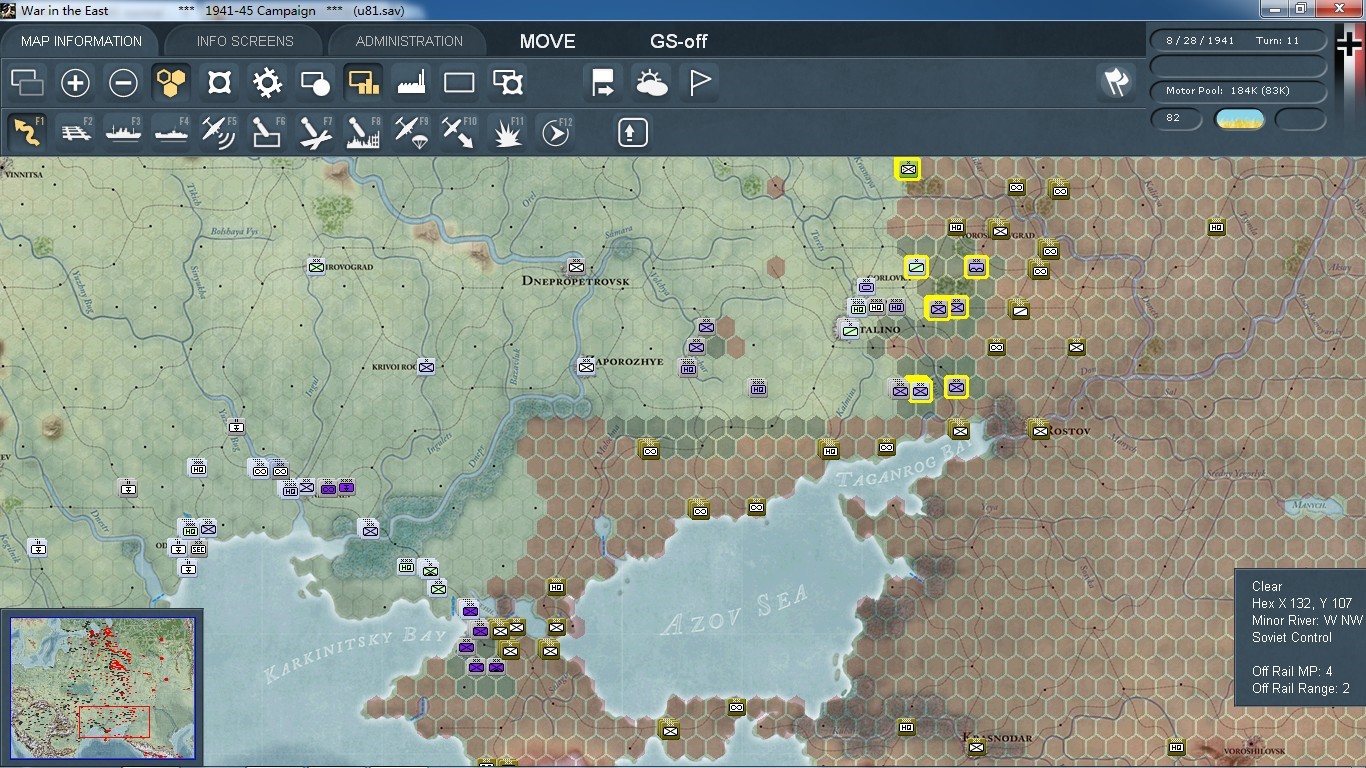Toggle the four-cornered fort icon in the toolbar

(x=219, y=83)
